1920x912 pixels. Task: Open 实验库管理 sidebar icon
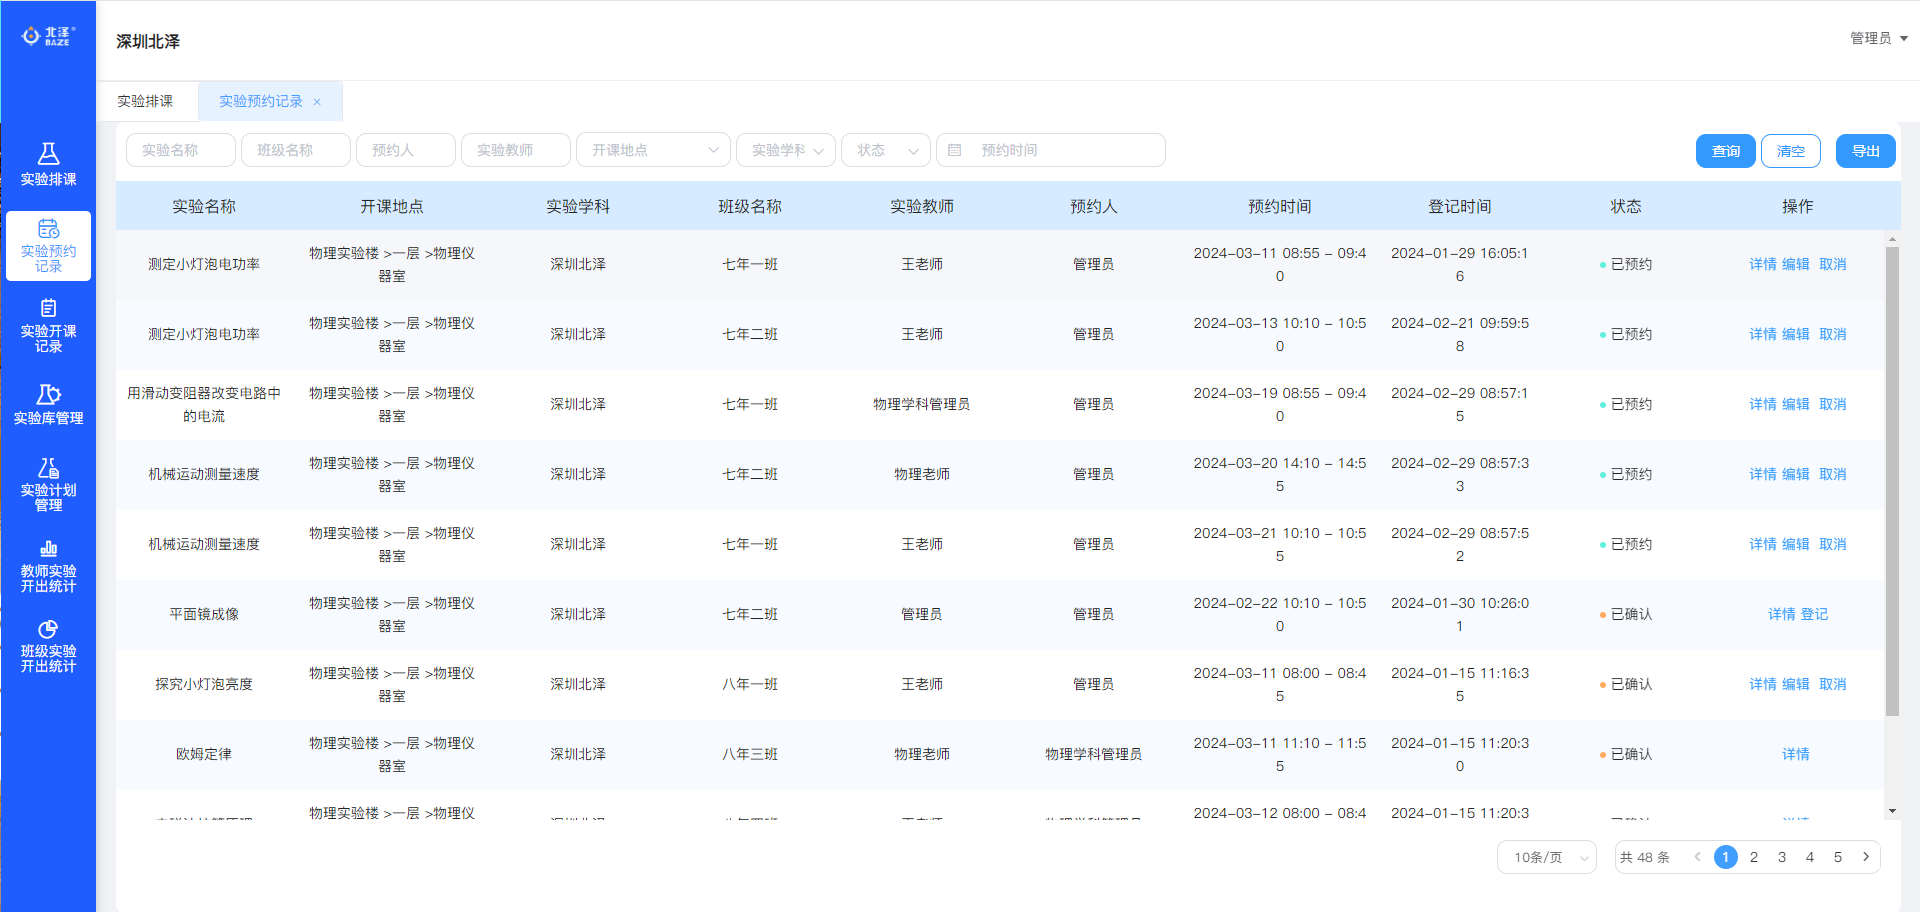point(48,395)
